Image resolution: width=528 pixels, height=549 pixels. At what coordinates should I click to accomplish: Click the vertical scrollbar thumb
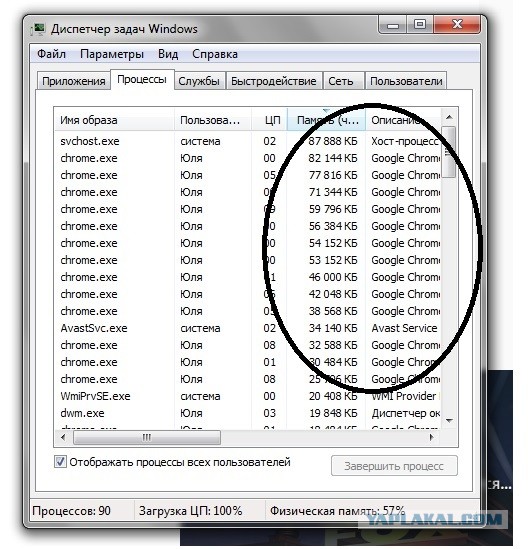click(449, 152)
